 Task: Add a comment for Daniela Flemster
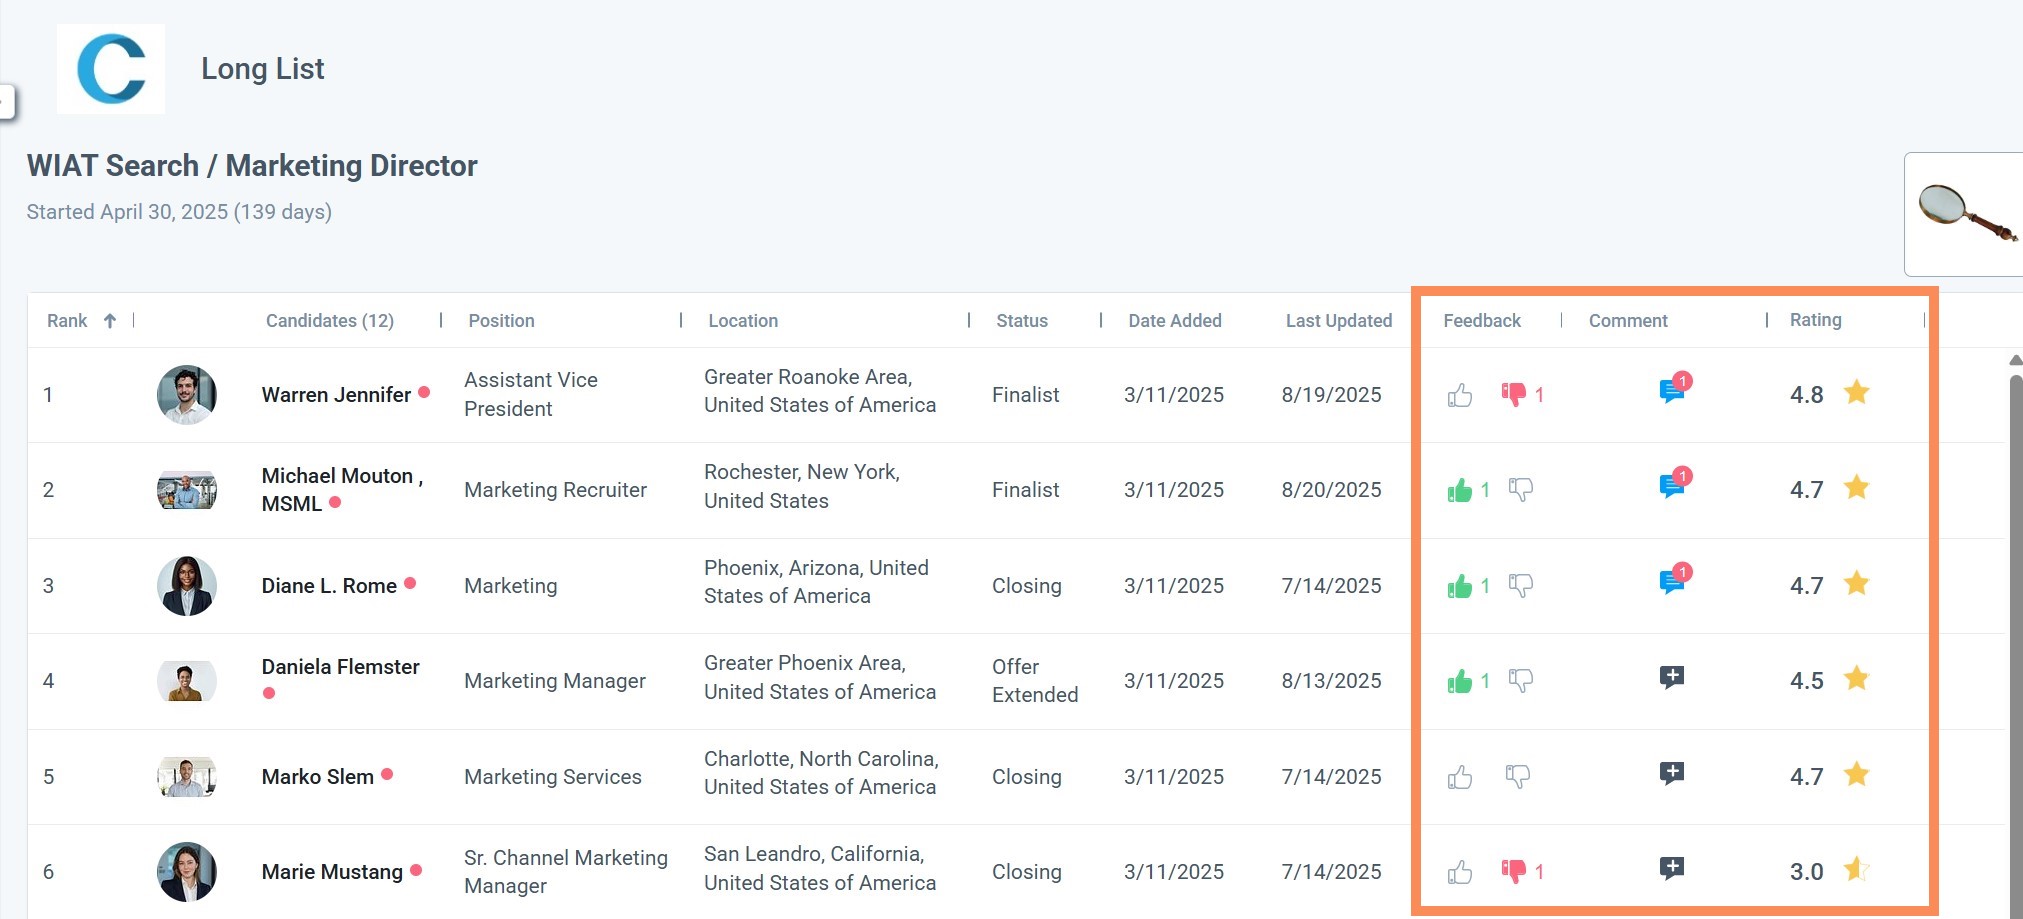(1672, 678)
